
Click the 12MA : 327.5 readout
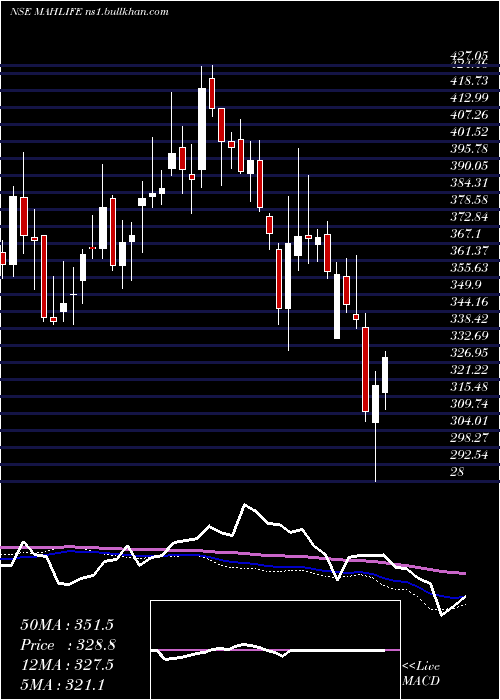(x=67, y=665)
